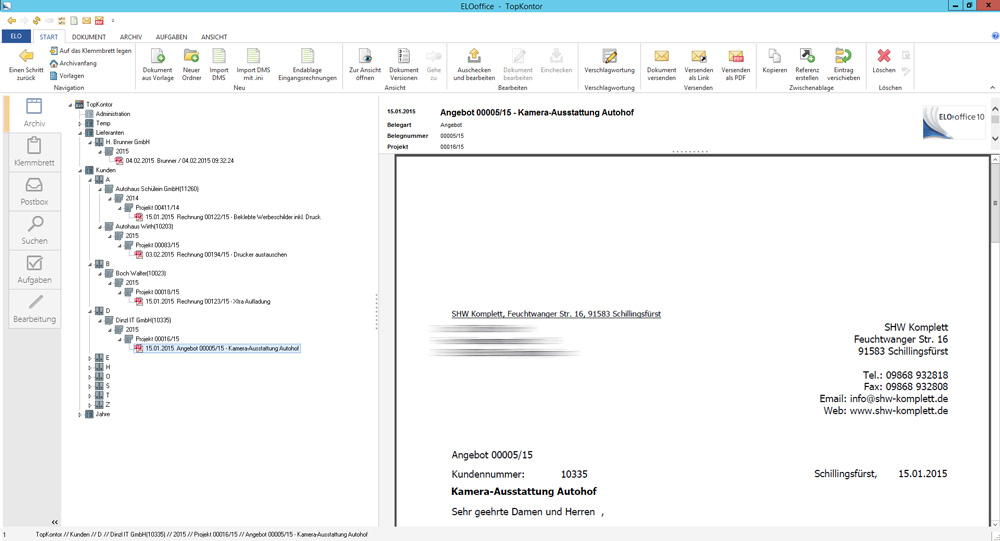Screen dimensions: 1000x541
Task: Expand the Jahre tree node
Action: tap(80, 414)
